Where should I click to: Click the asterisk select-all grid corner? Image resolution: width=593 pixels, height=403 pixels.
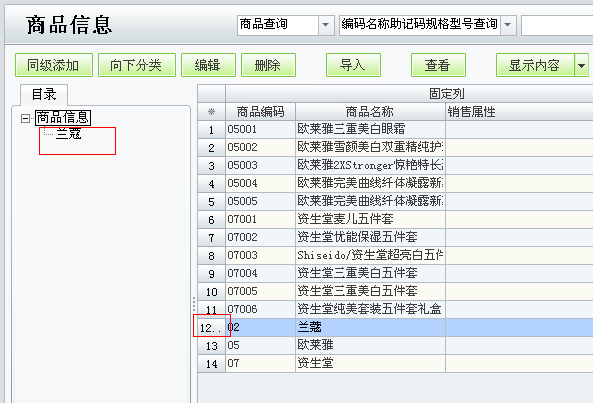[x=211, y=112]
